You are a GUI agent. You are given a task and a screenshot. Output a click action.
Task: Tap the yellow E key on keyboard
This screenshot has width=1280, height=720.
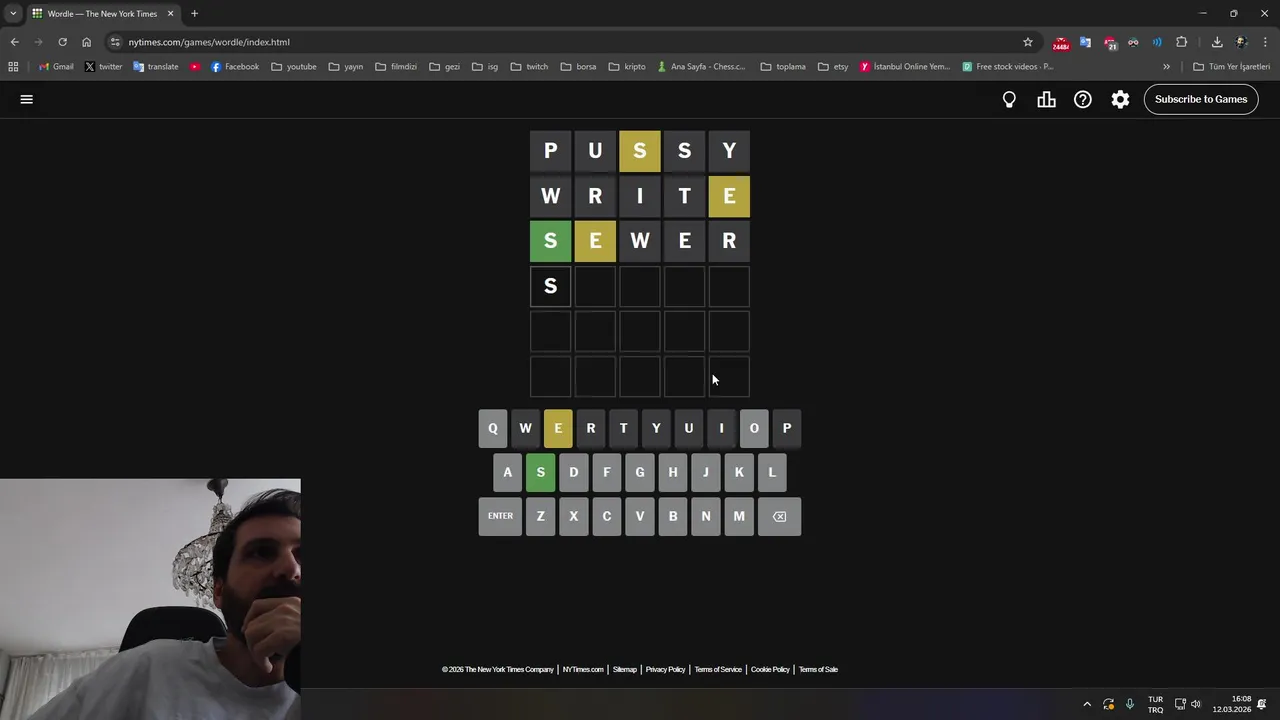click(558, 428)
